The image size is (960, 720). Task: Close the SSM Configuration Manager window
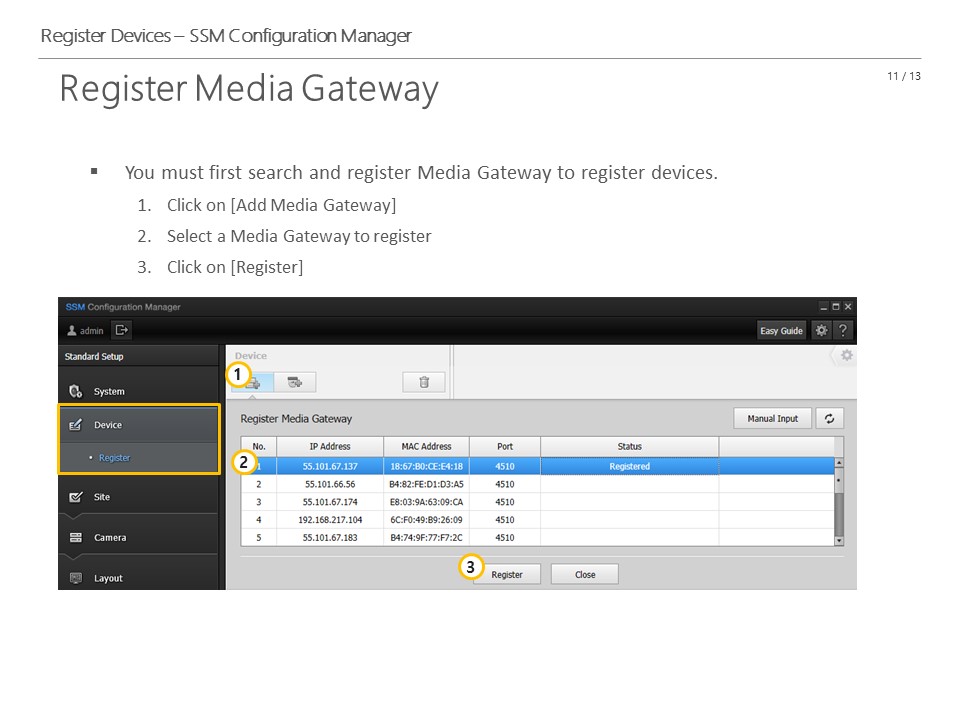click(848, 307)
